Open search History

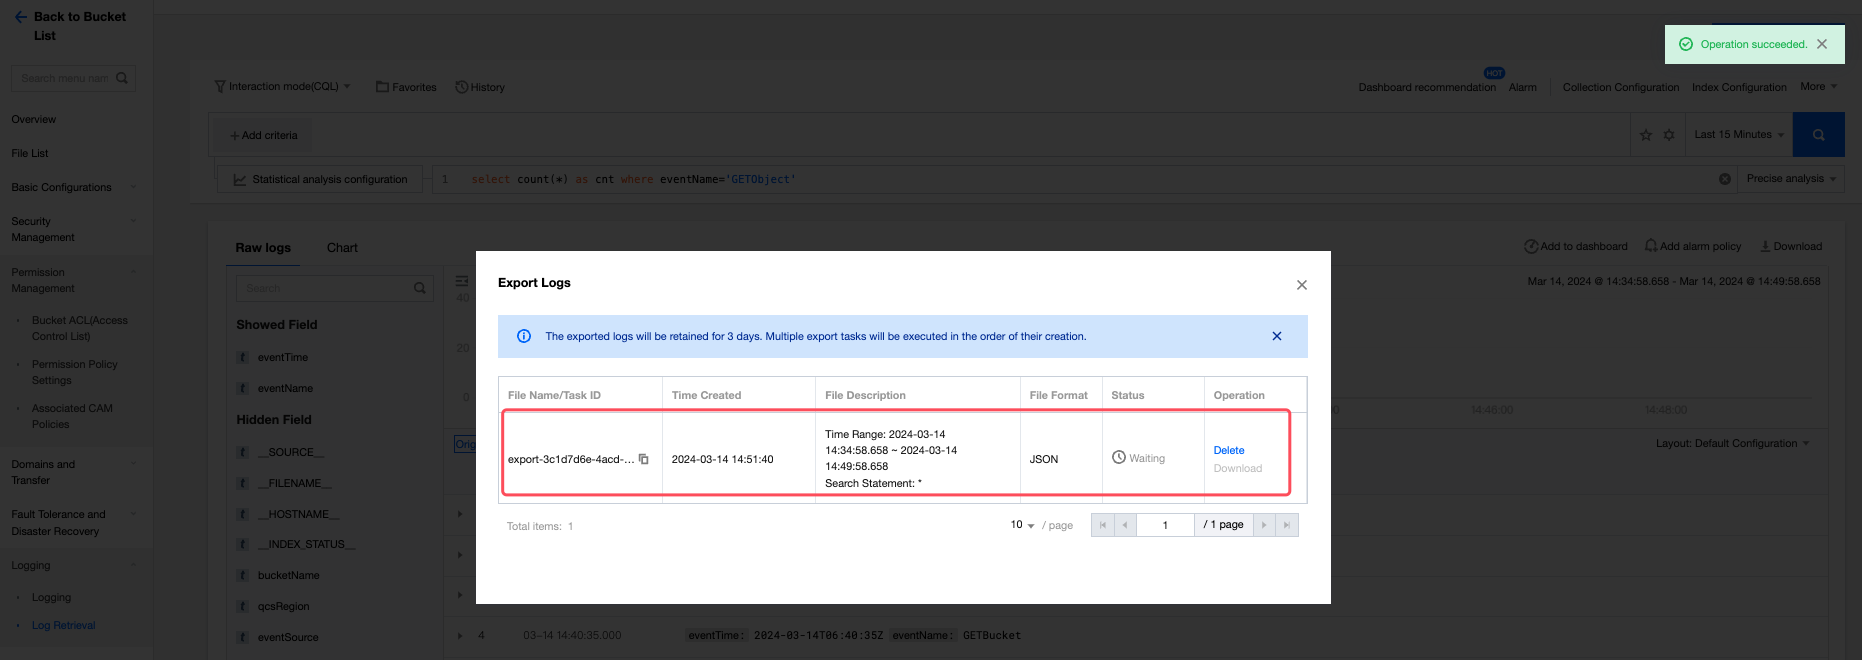480,87
